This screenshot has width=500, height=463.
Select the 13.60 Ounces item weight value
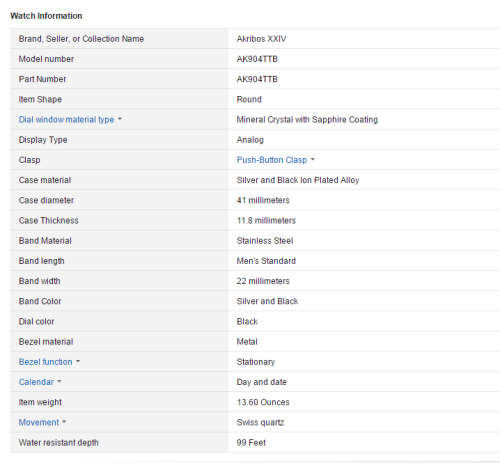(263, 402)
